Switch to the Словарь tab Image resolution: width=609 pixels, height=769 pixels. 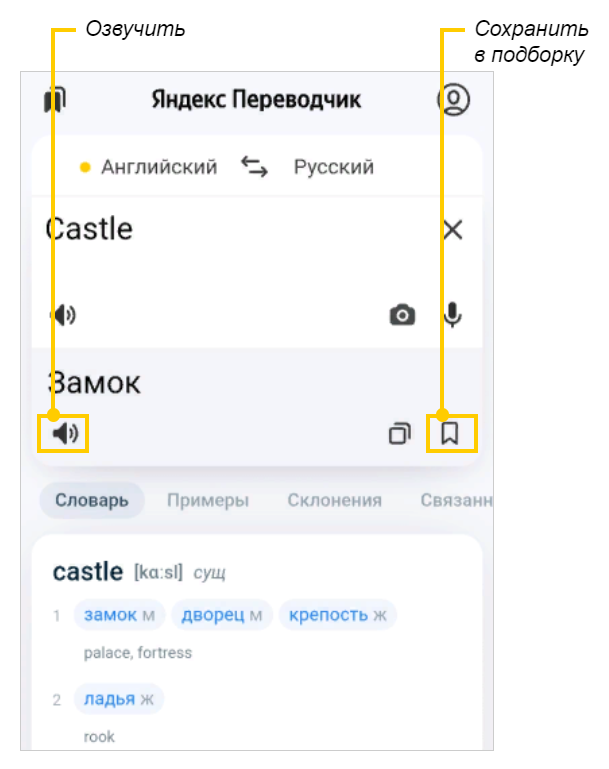point(92,500)
